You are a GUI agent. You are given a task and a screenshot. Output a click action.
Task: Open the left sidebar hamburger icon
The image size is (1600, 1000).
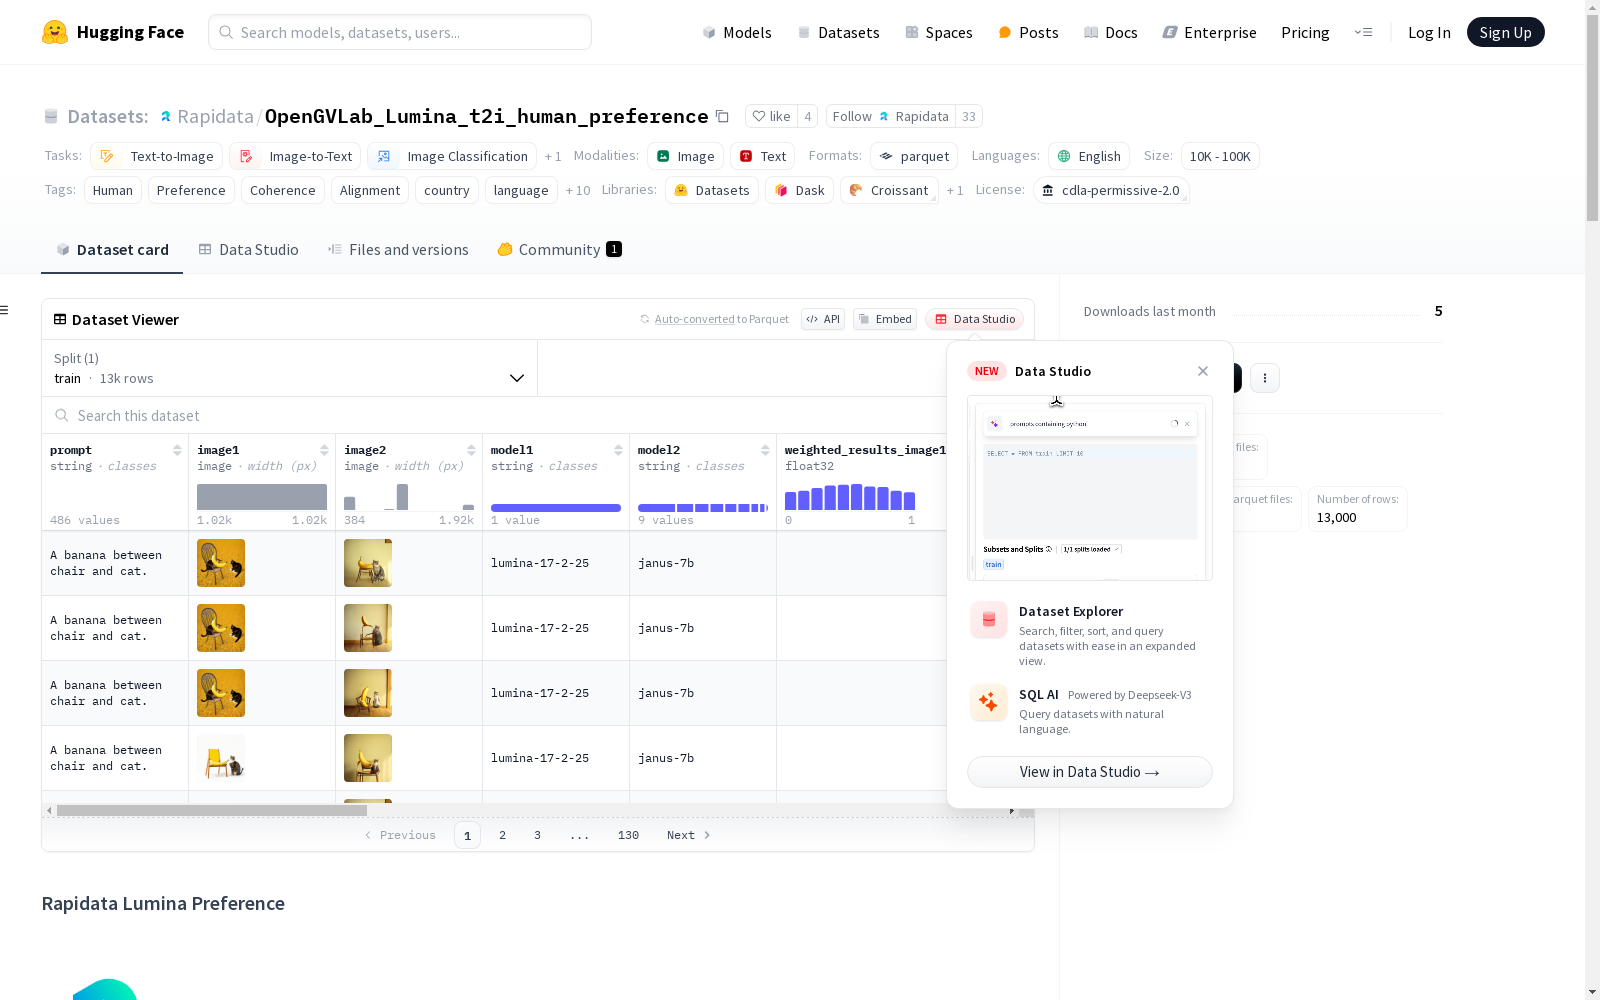(x=5, y=310)
